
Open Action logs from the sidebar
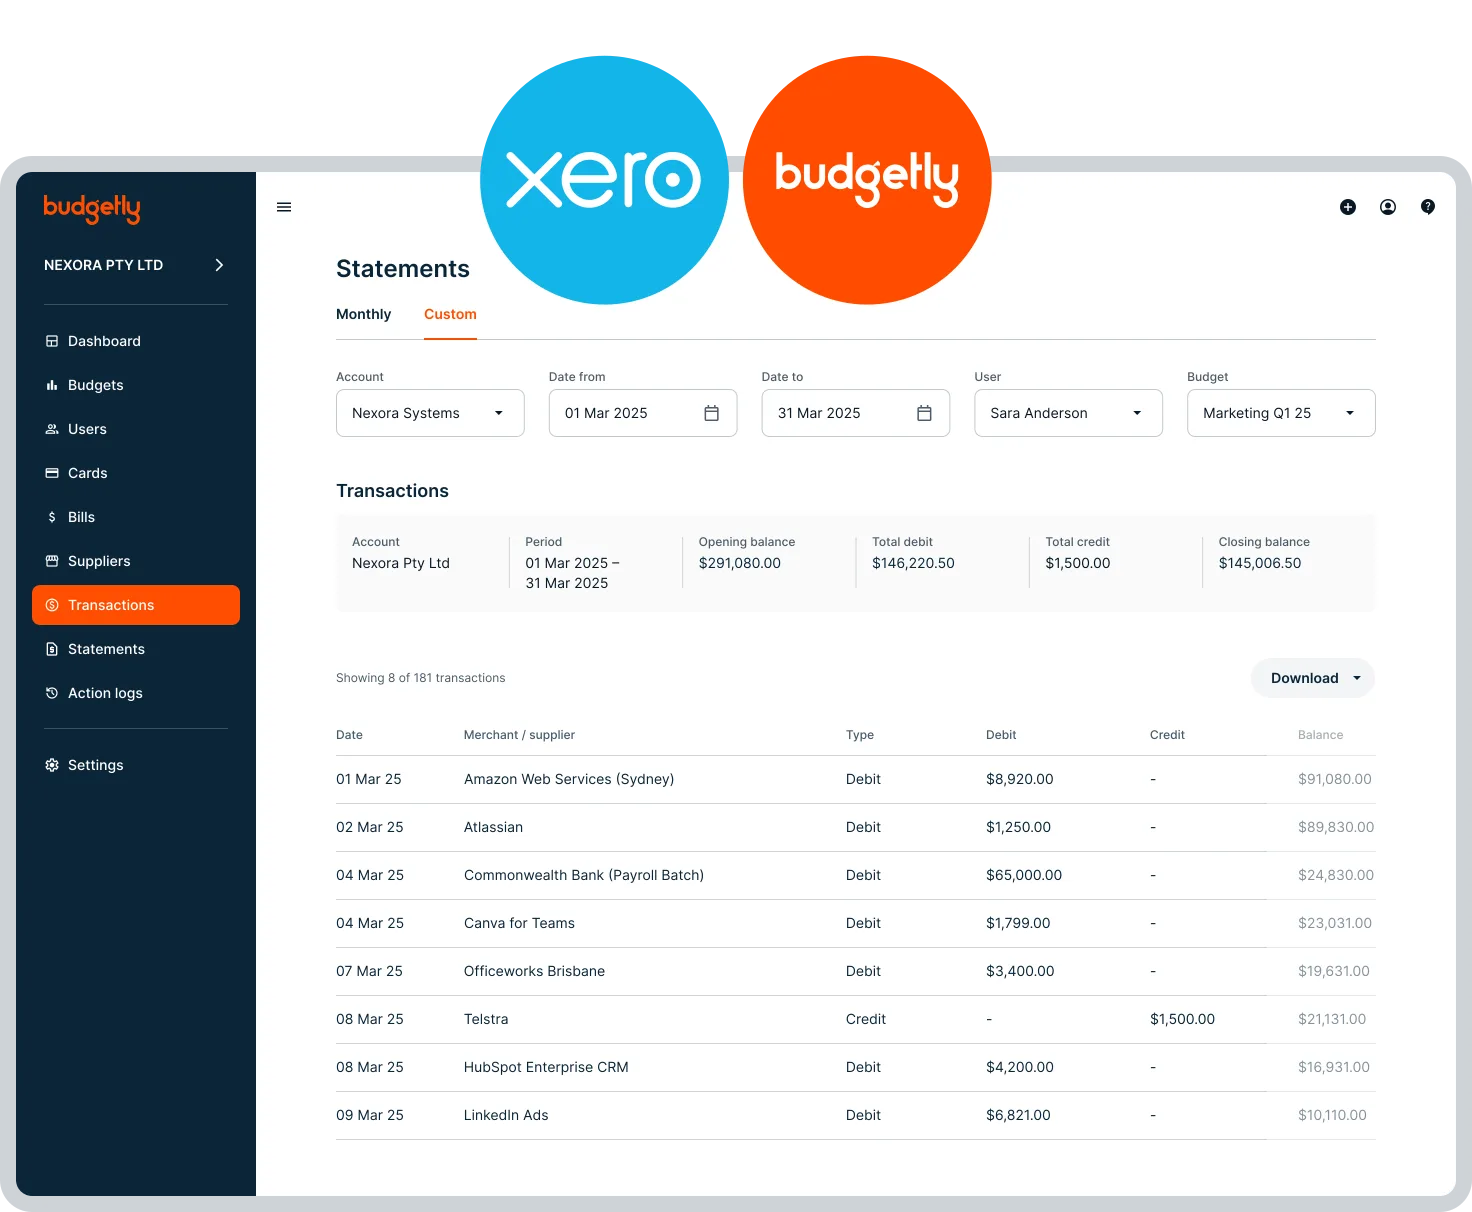[x=105, y=693]
